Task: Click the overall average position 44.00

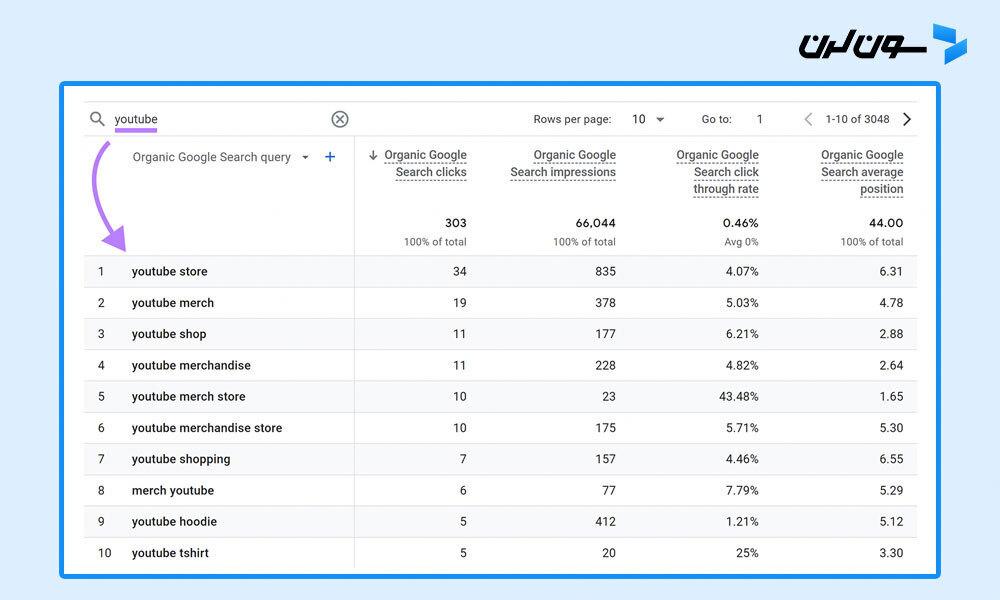Action: pyautogui.click(x=886, y=223)
